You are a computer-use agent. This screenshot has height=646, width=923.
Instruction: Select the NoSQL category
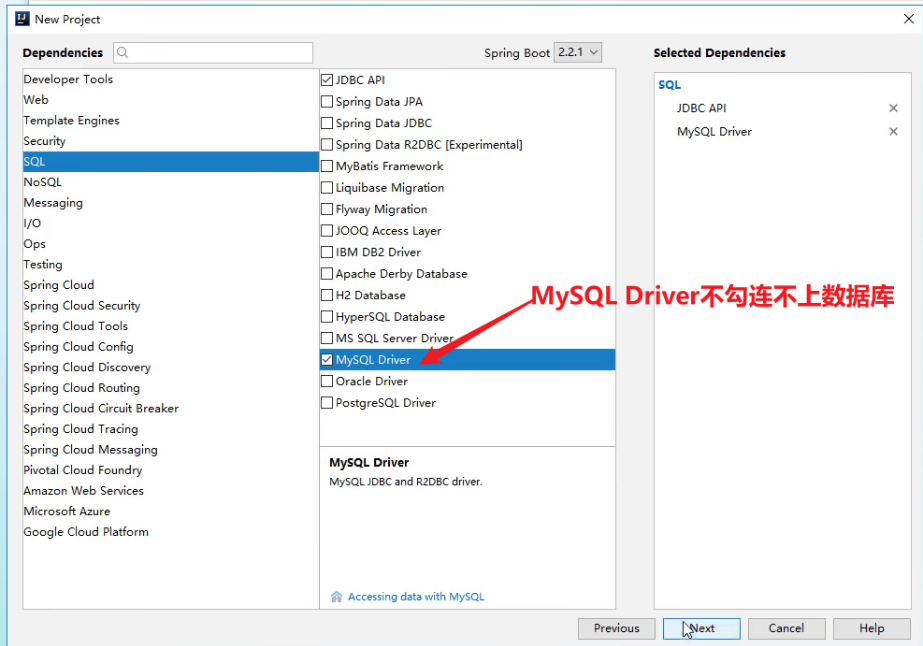(171, 182)
